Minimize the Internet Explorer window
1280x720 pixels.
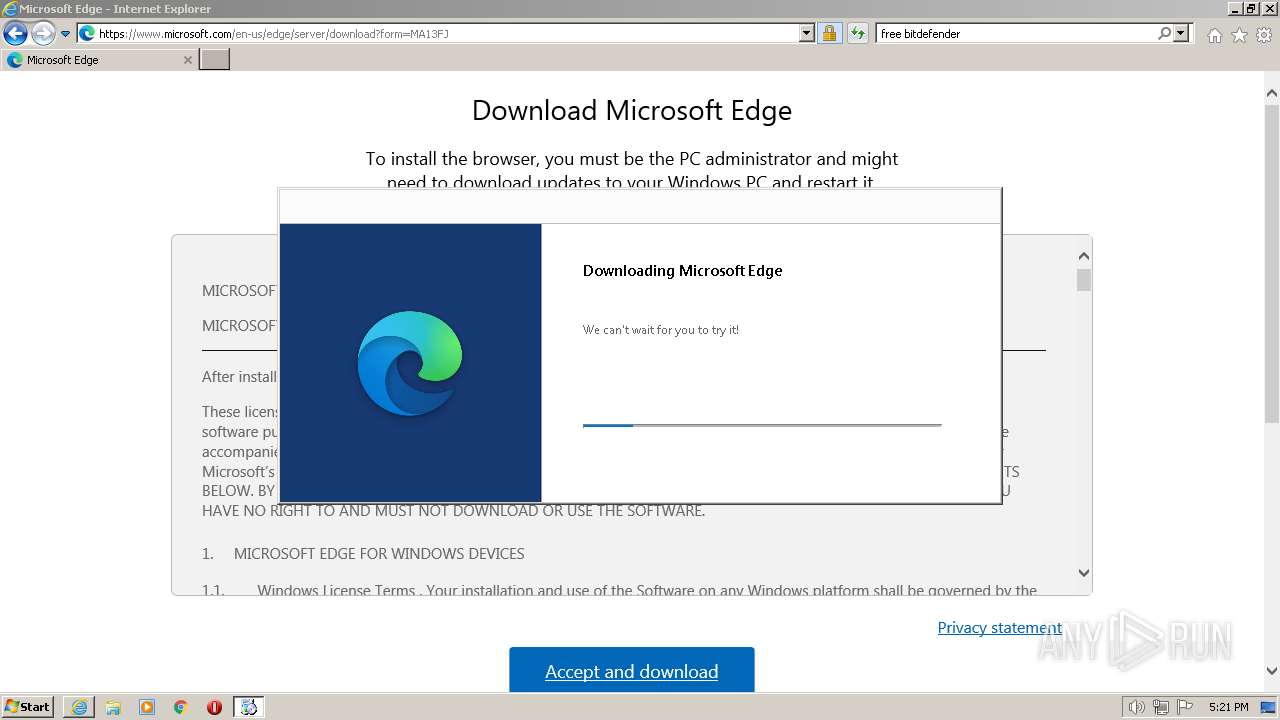[x=1237, y=9]
